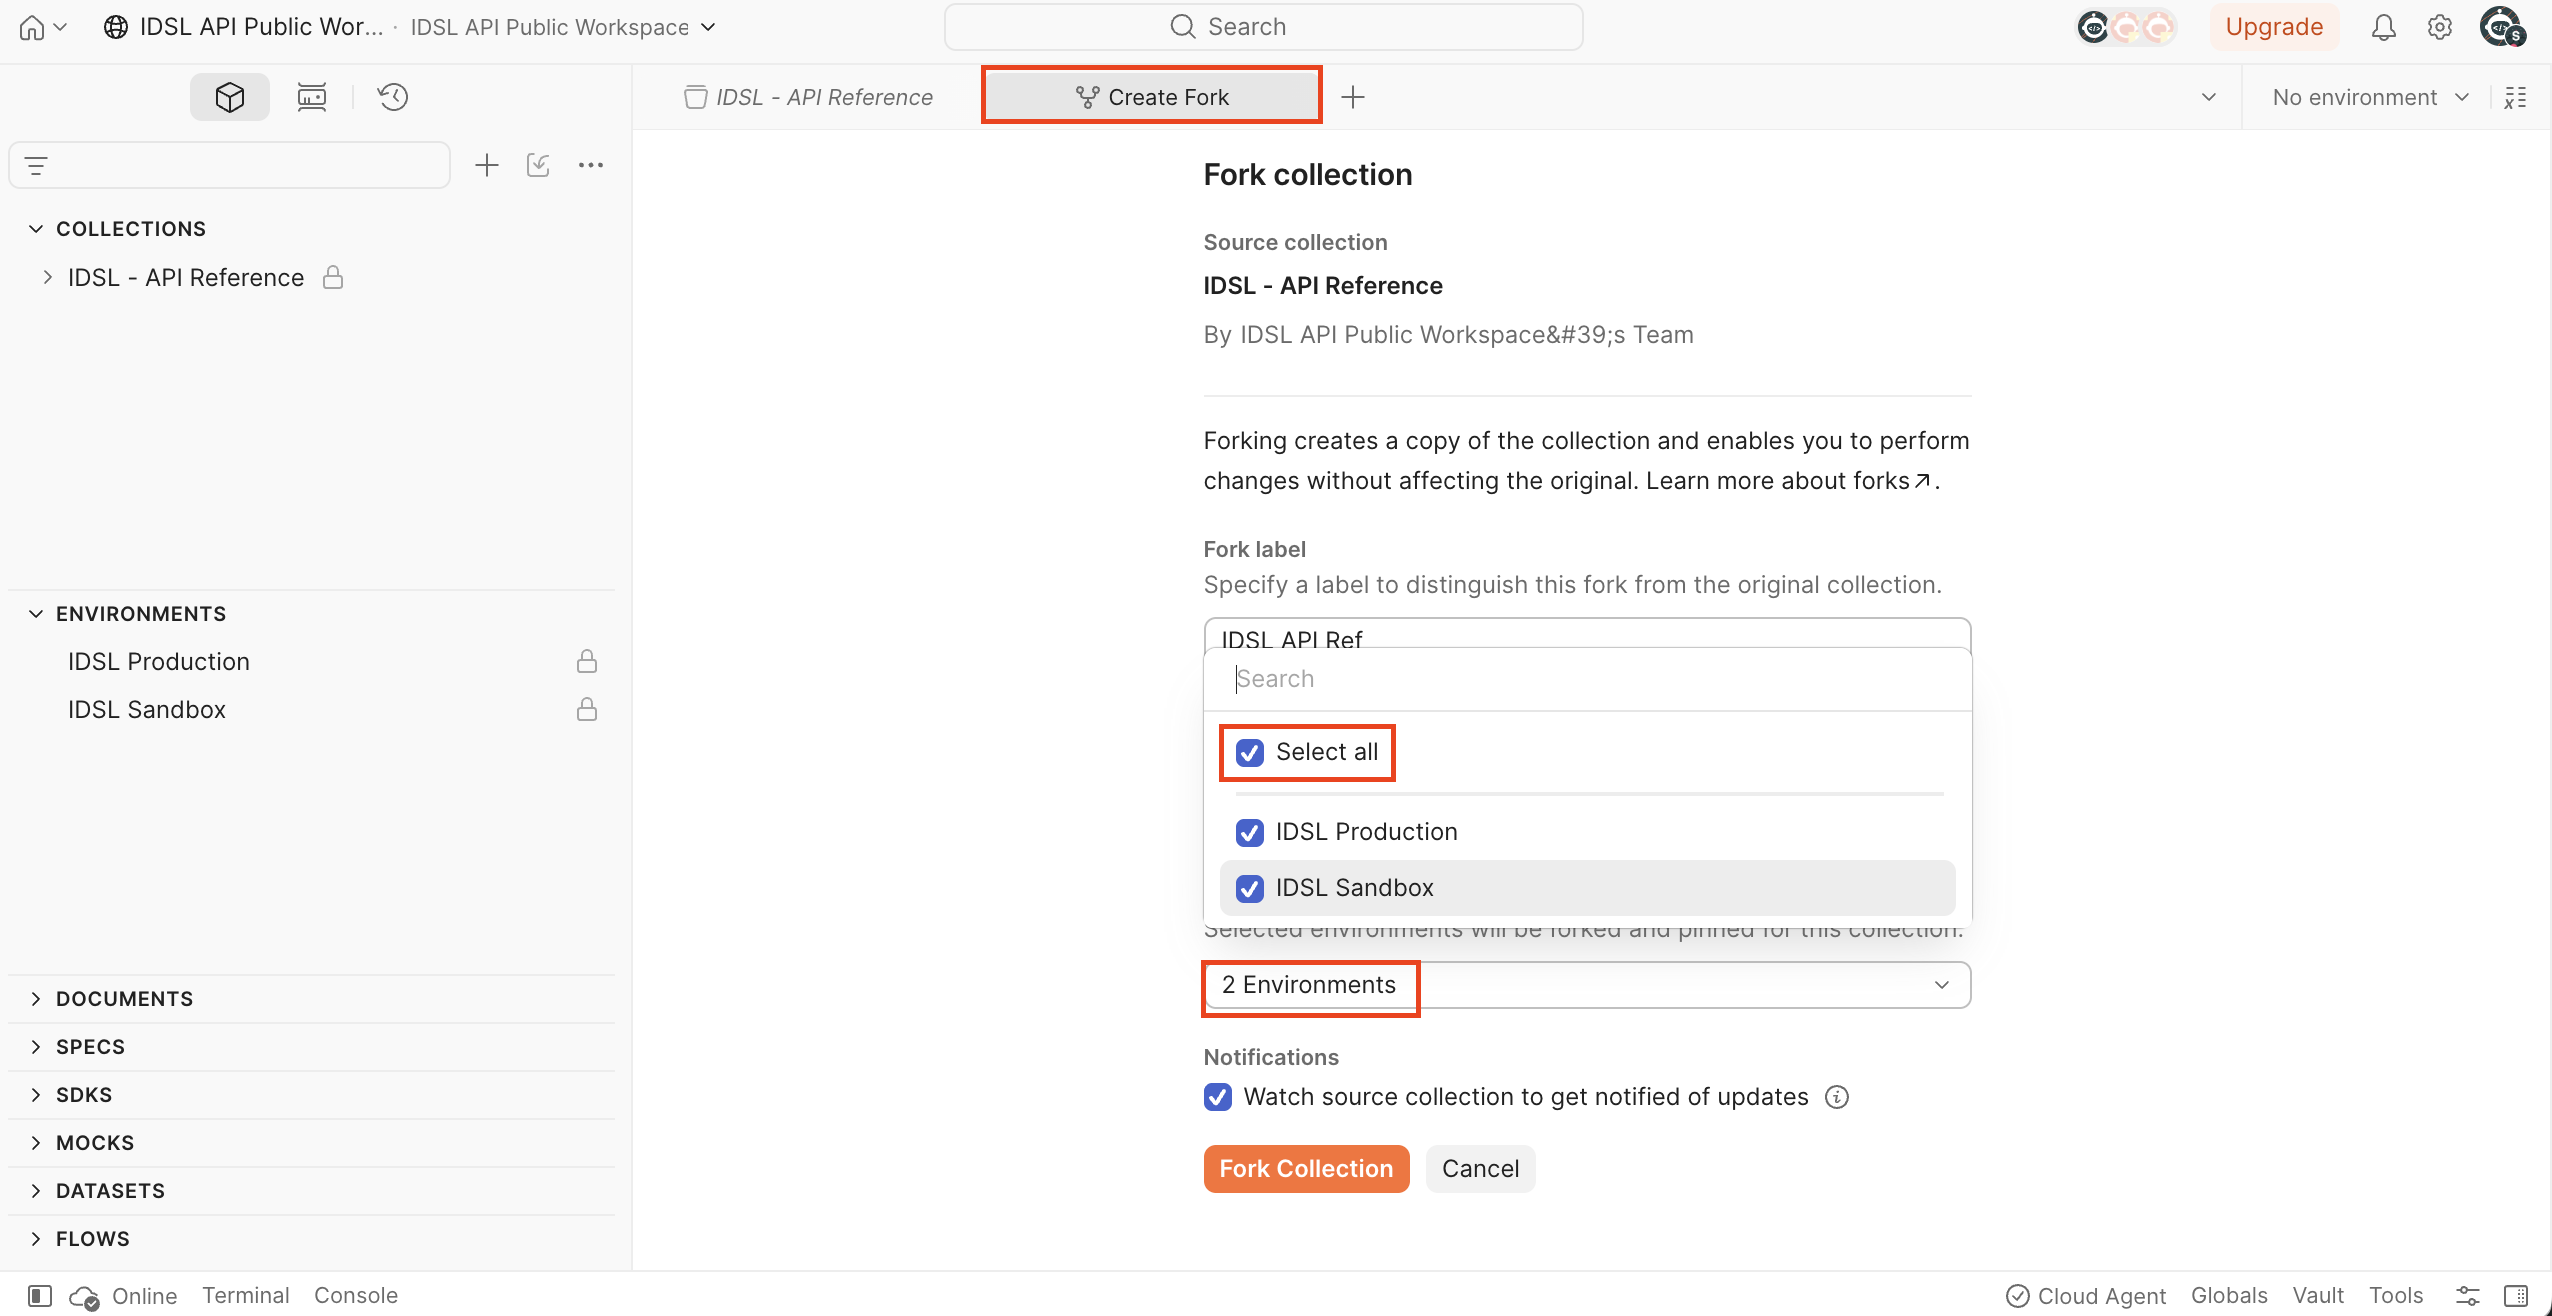Click the Upgrade button
This screenshot has width=2552, height=1316.
[2274, 27]
